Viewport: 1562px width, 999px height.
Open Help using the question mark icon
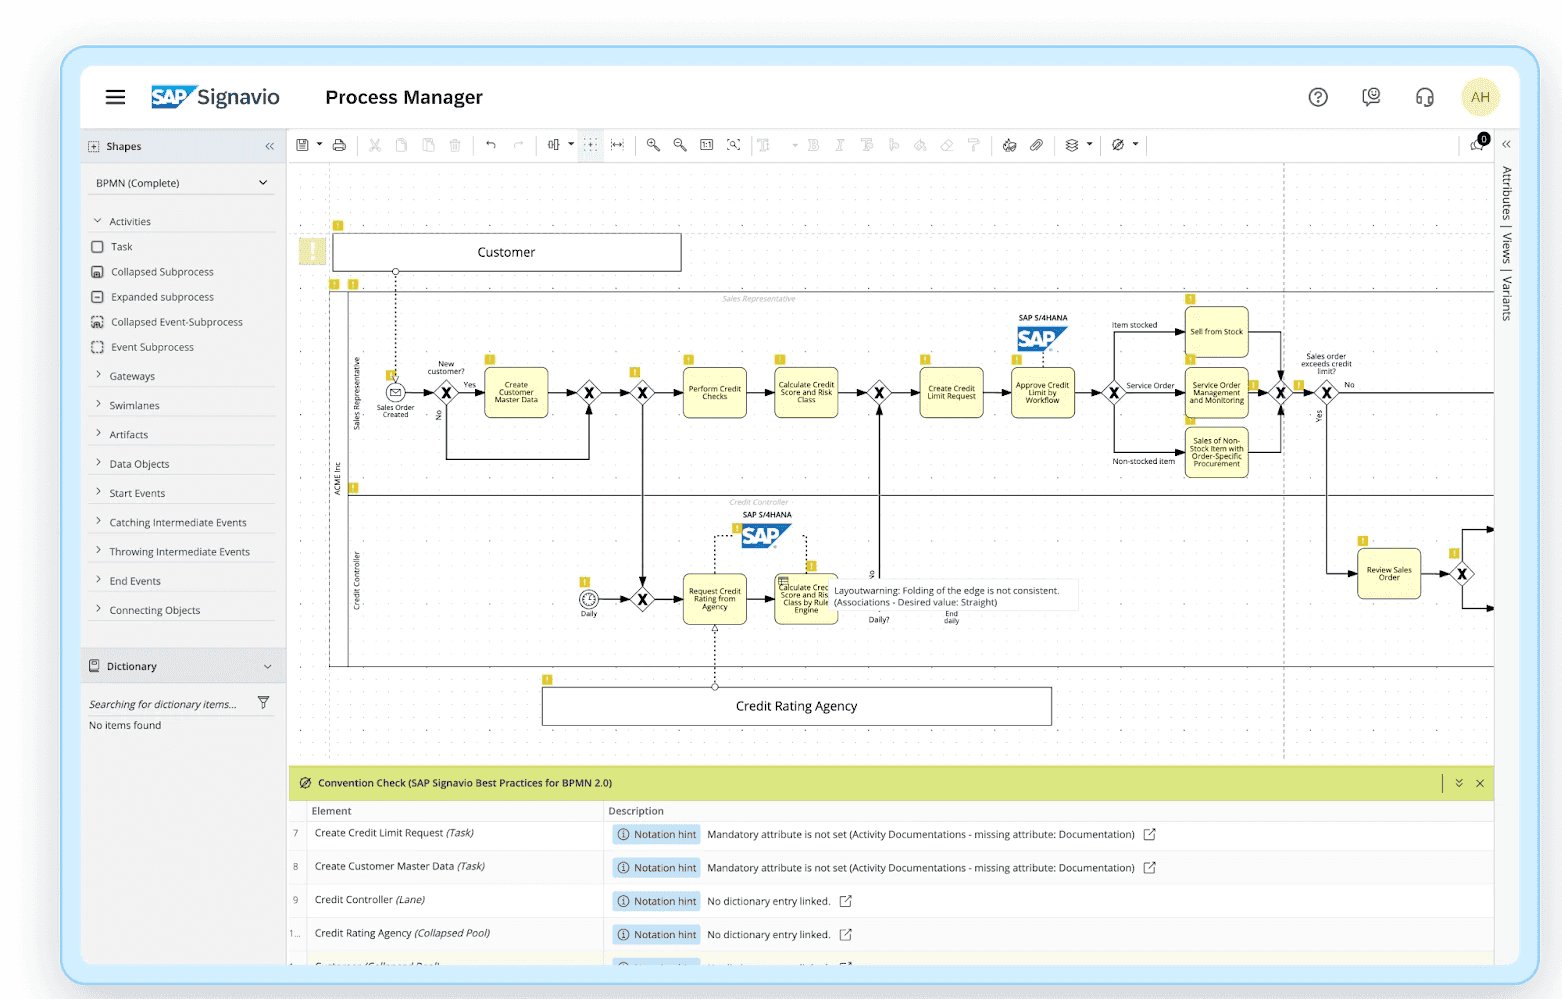click(x=1317, y=97)
